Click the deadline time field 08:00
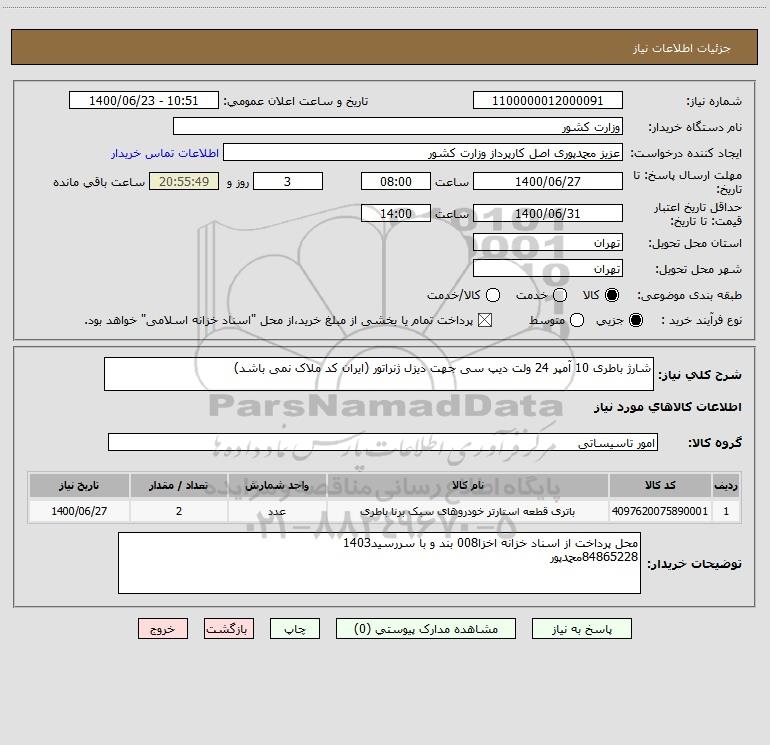 [x=396, y=181]
